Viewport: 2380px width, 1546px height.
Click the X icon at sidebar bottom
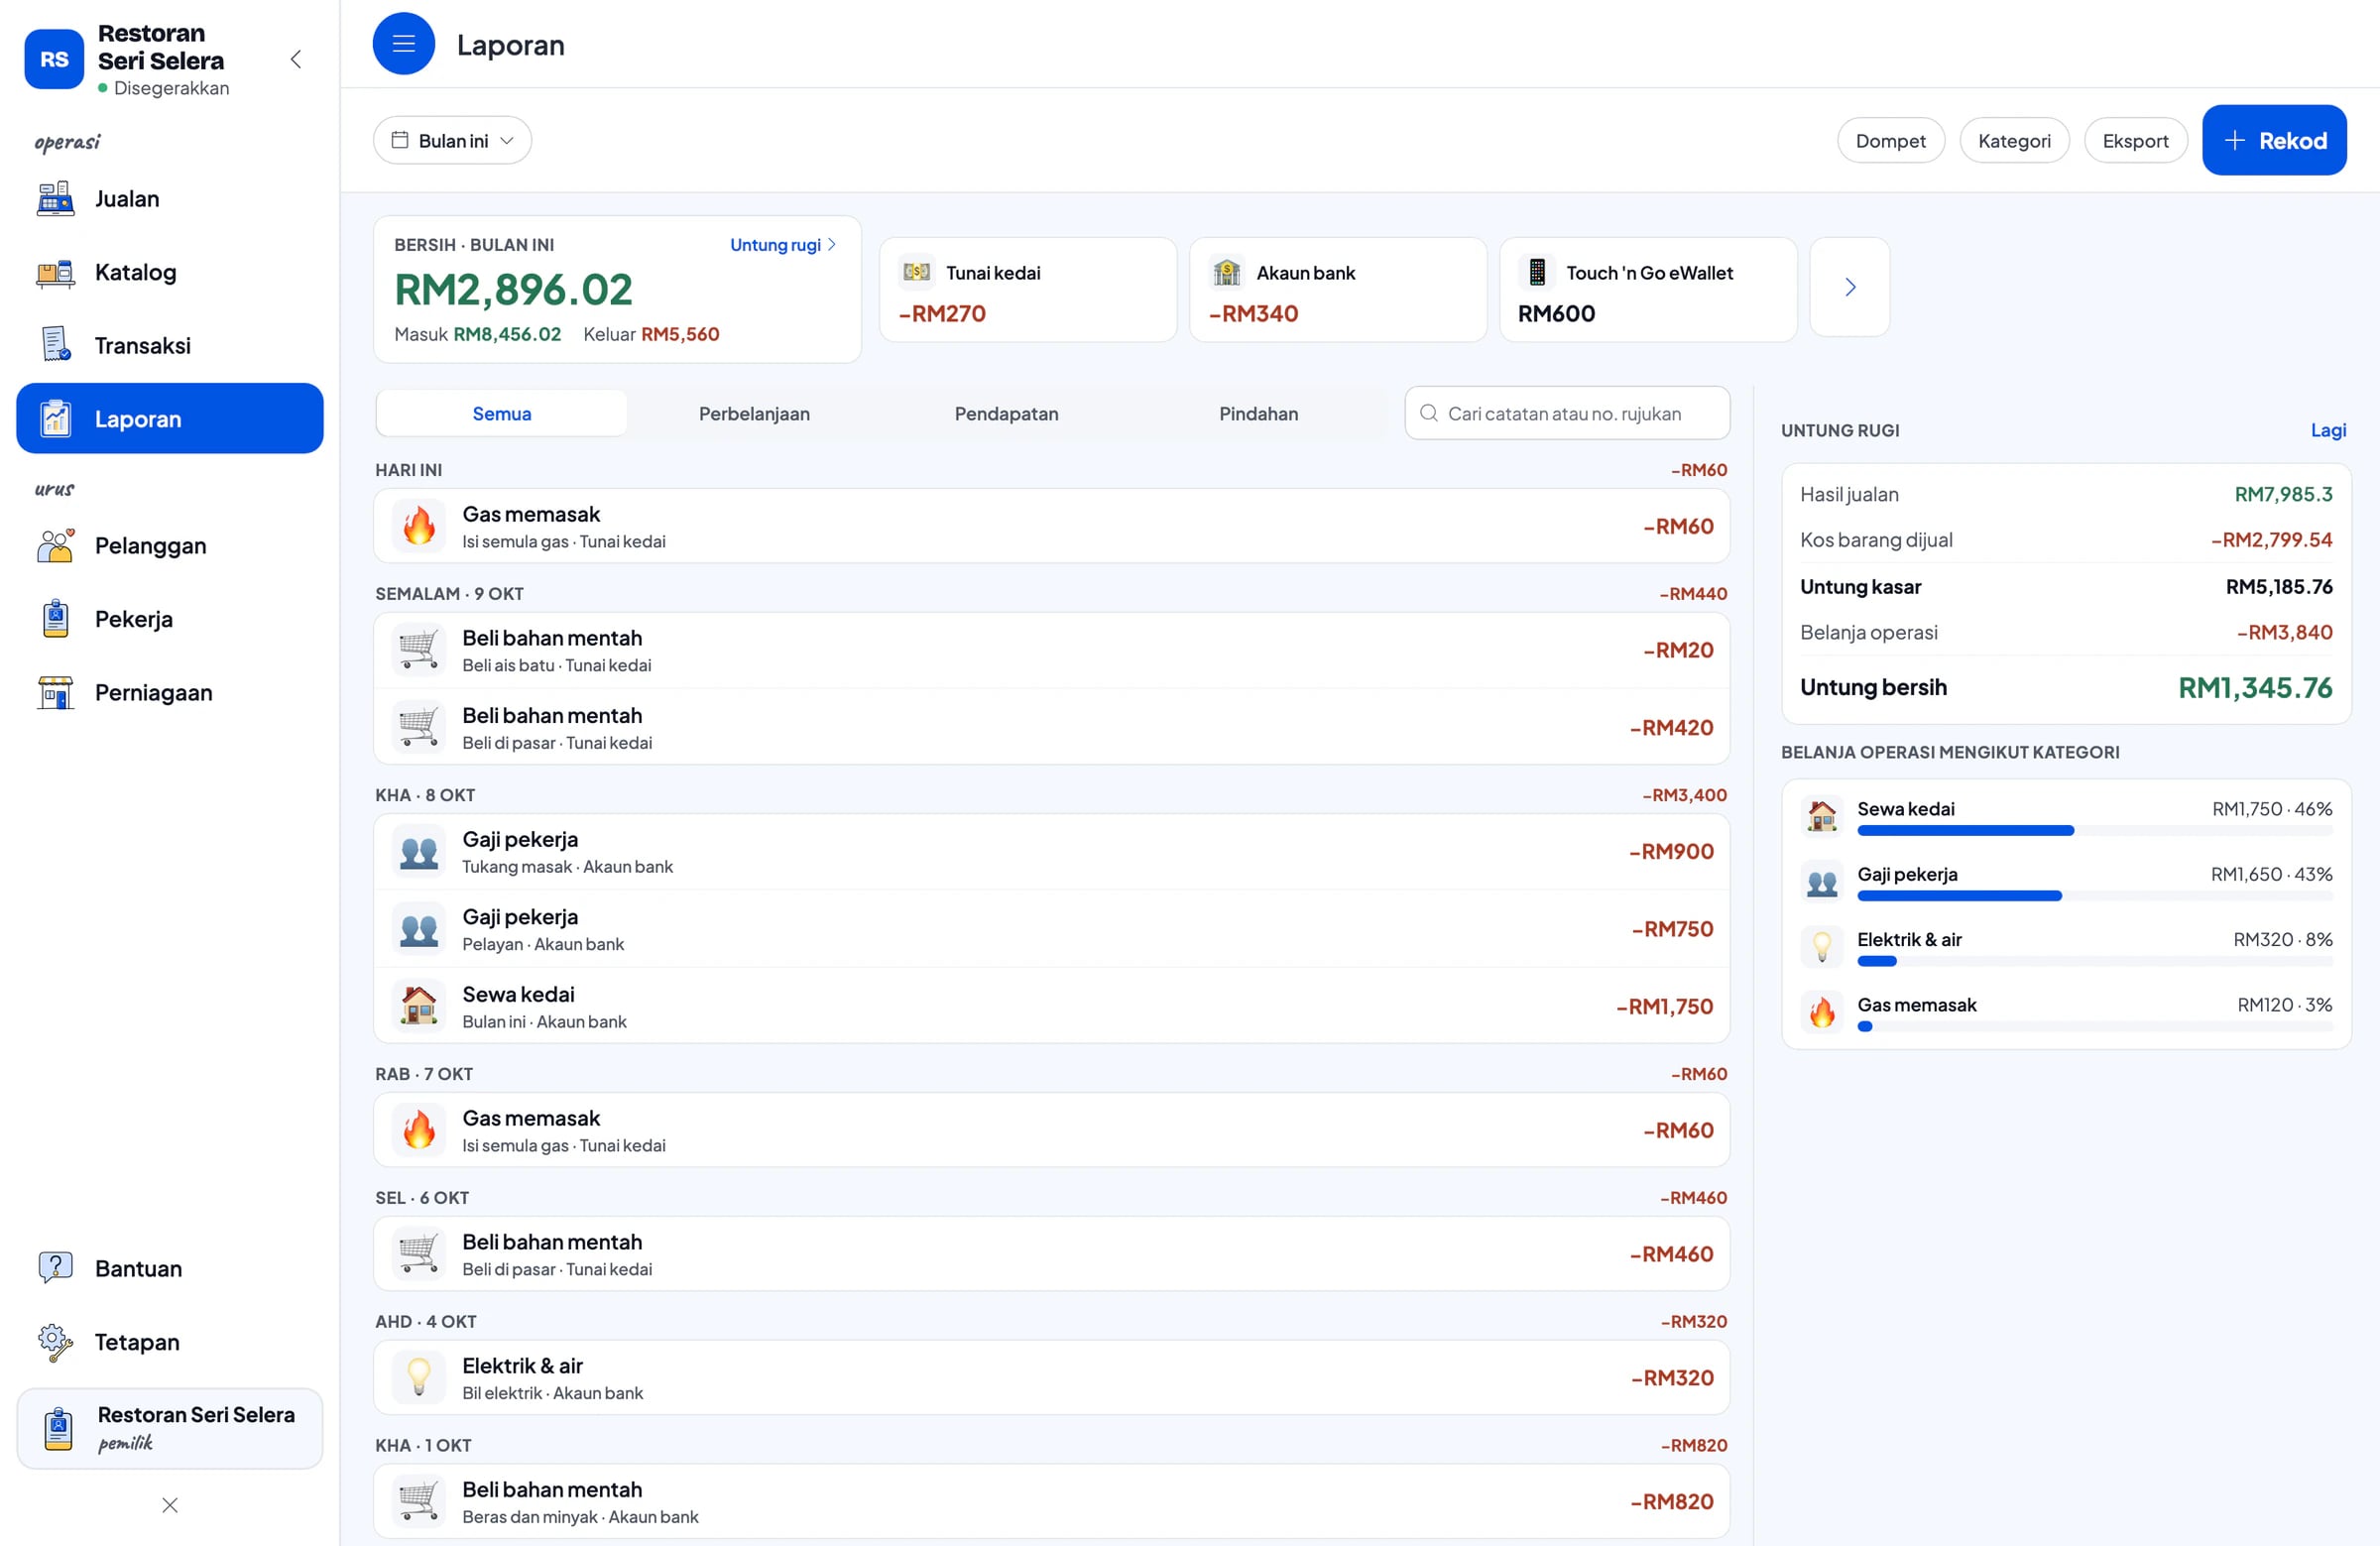coord(170,1505)
